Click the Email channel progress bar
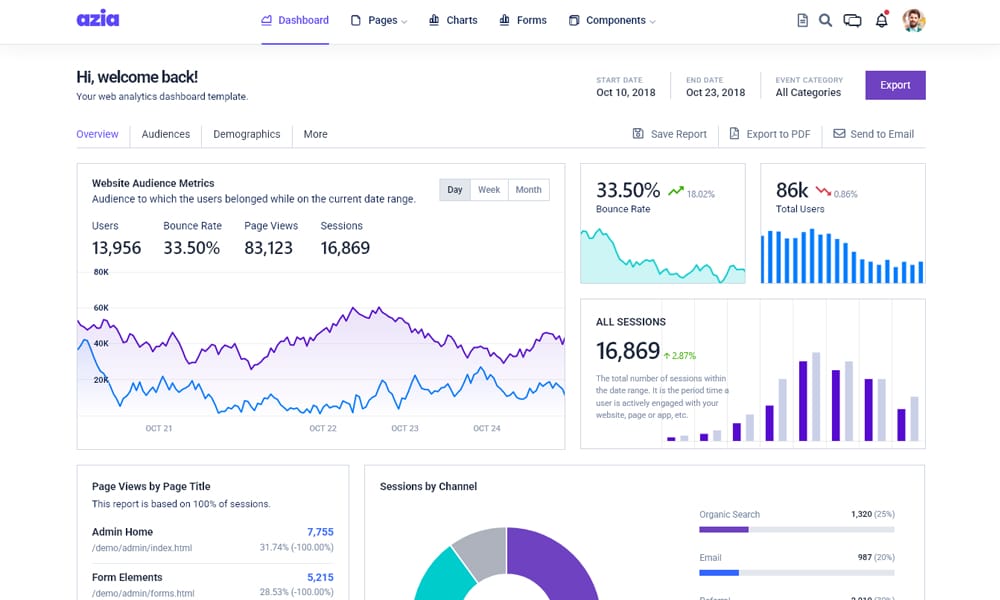Screen dimensions: 1000x600 pyautogui.click(x=797, y=573)
